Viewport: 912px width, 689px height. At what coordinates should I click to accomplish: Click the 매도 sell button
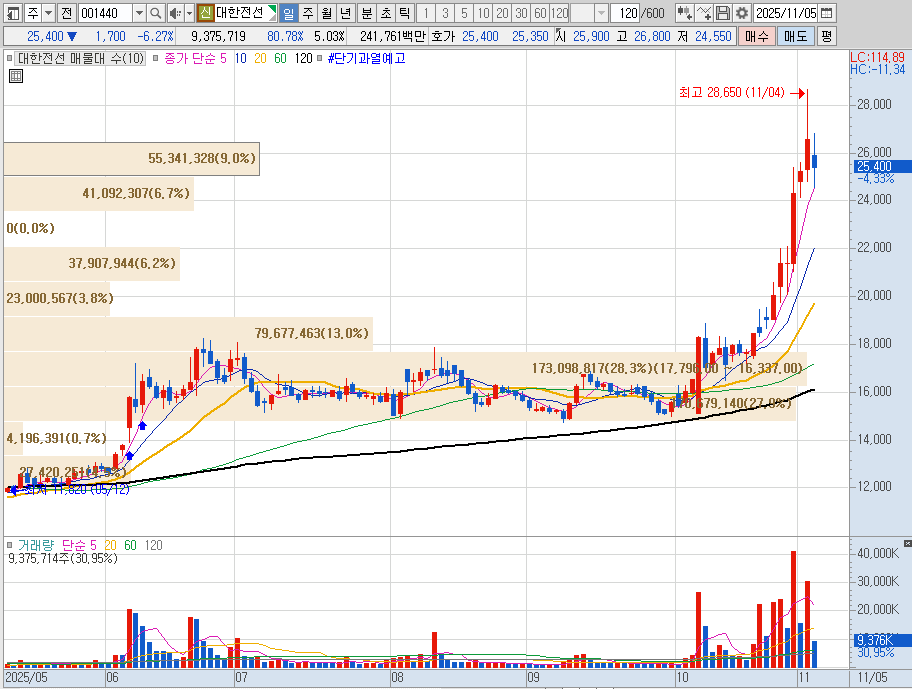click(795, 37)
